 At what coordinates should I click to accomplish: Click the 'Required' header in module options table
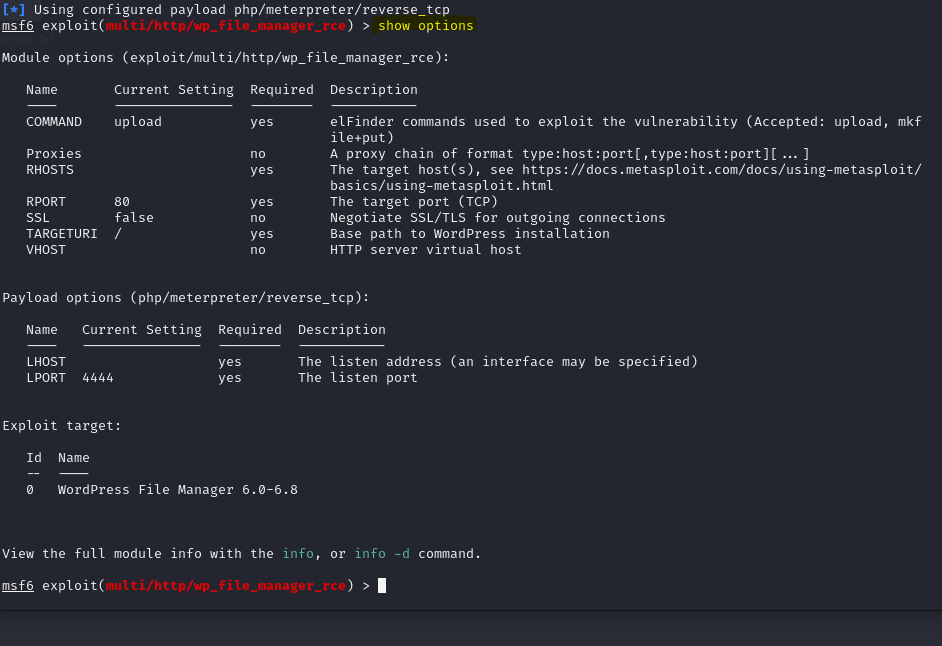282,90
